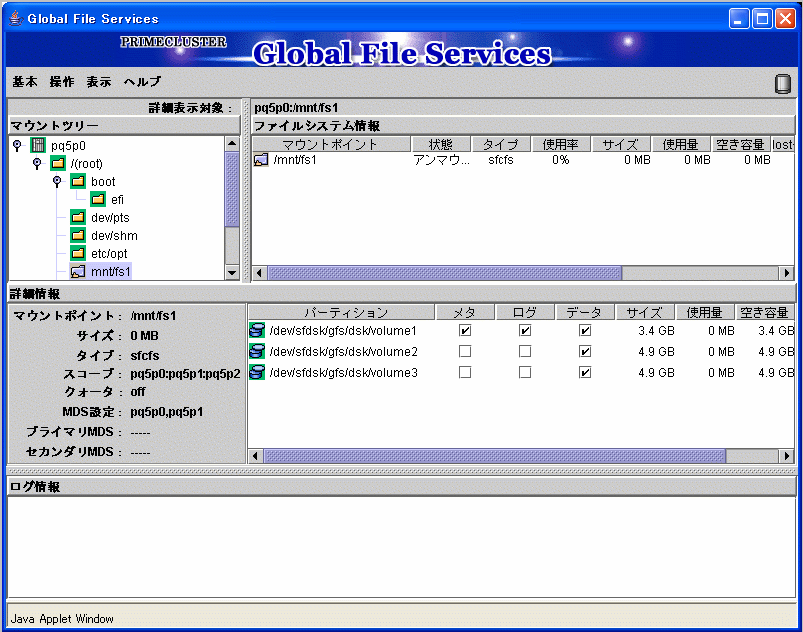Click the volume2 partition disk icon

[257, 351]
